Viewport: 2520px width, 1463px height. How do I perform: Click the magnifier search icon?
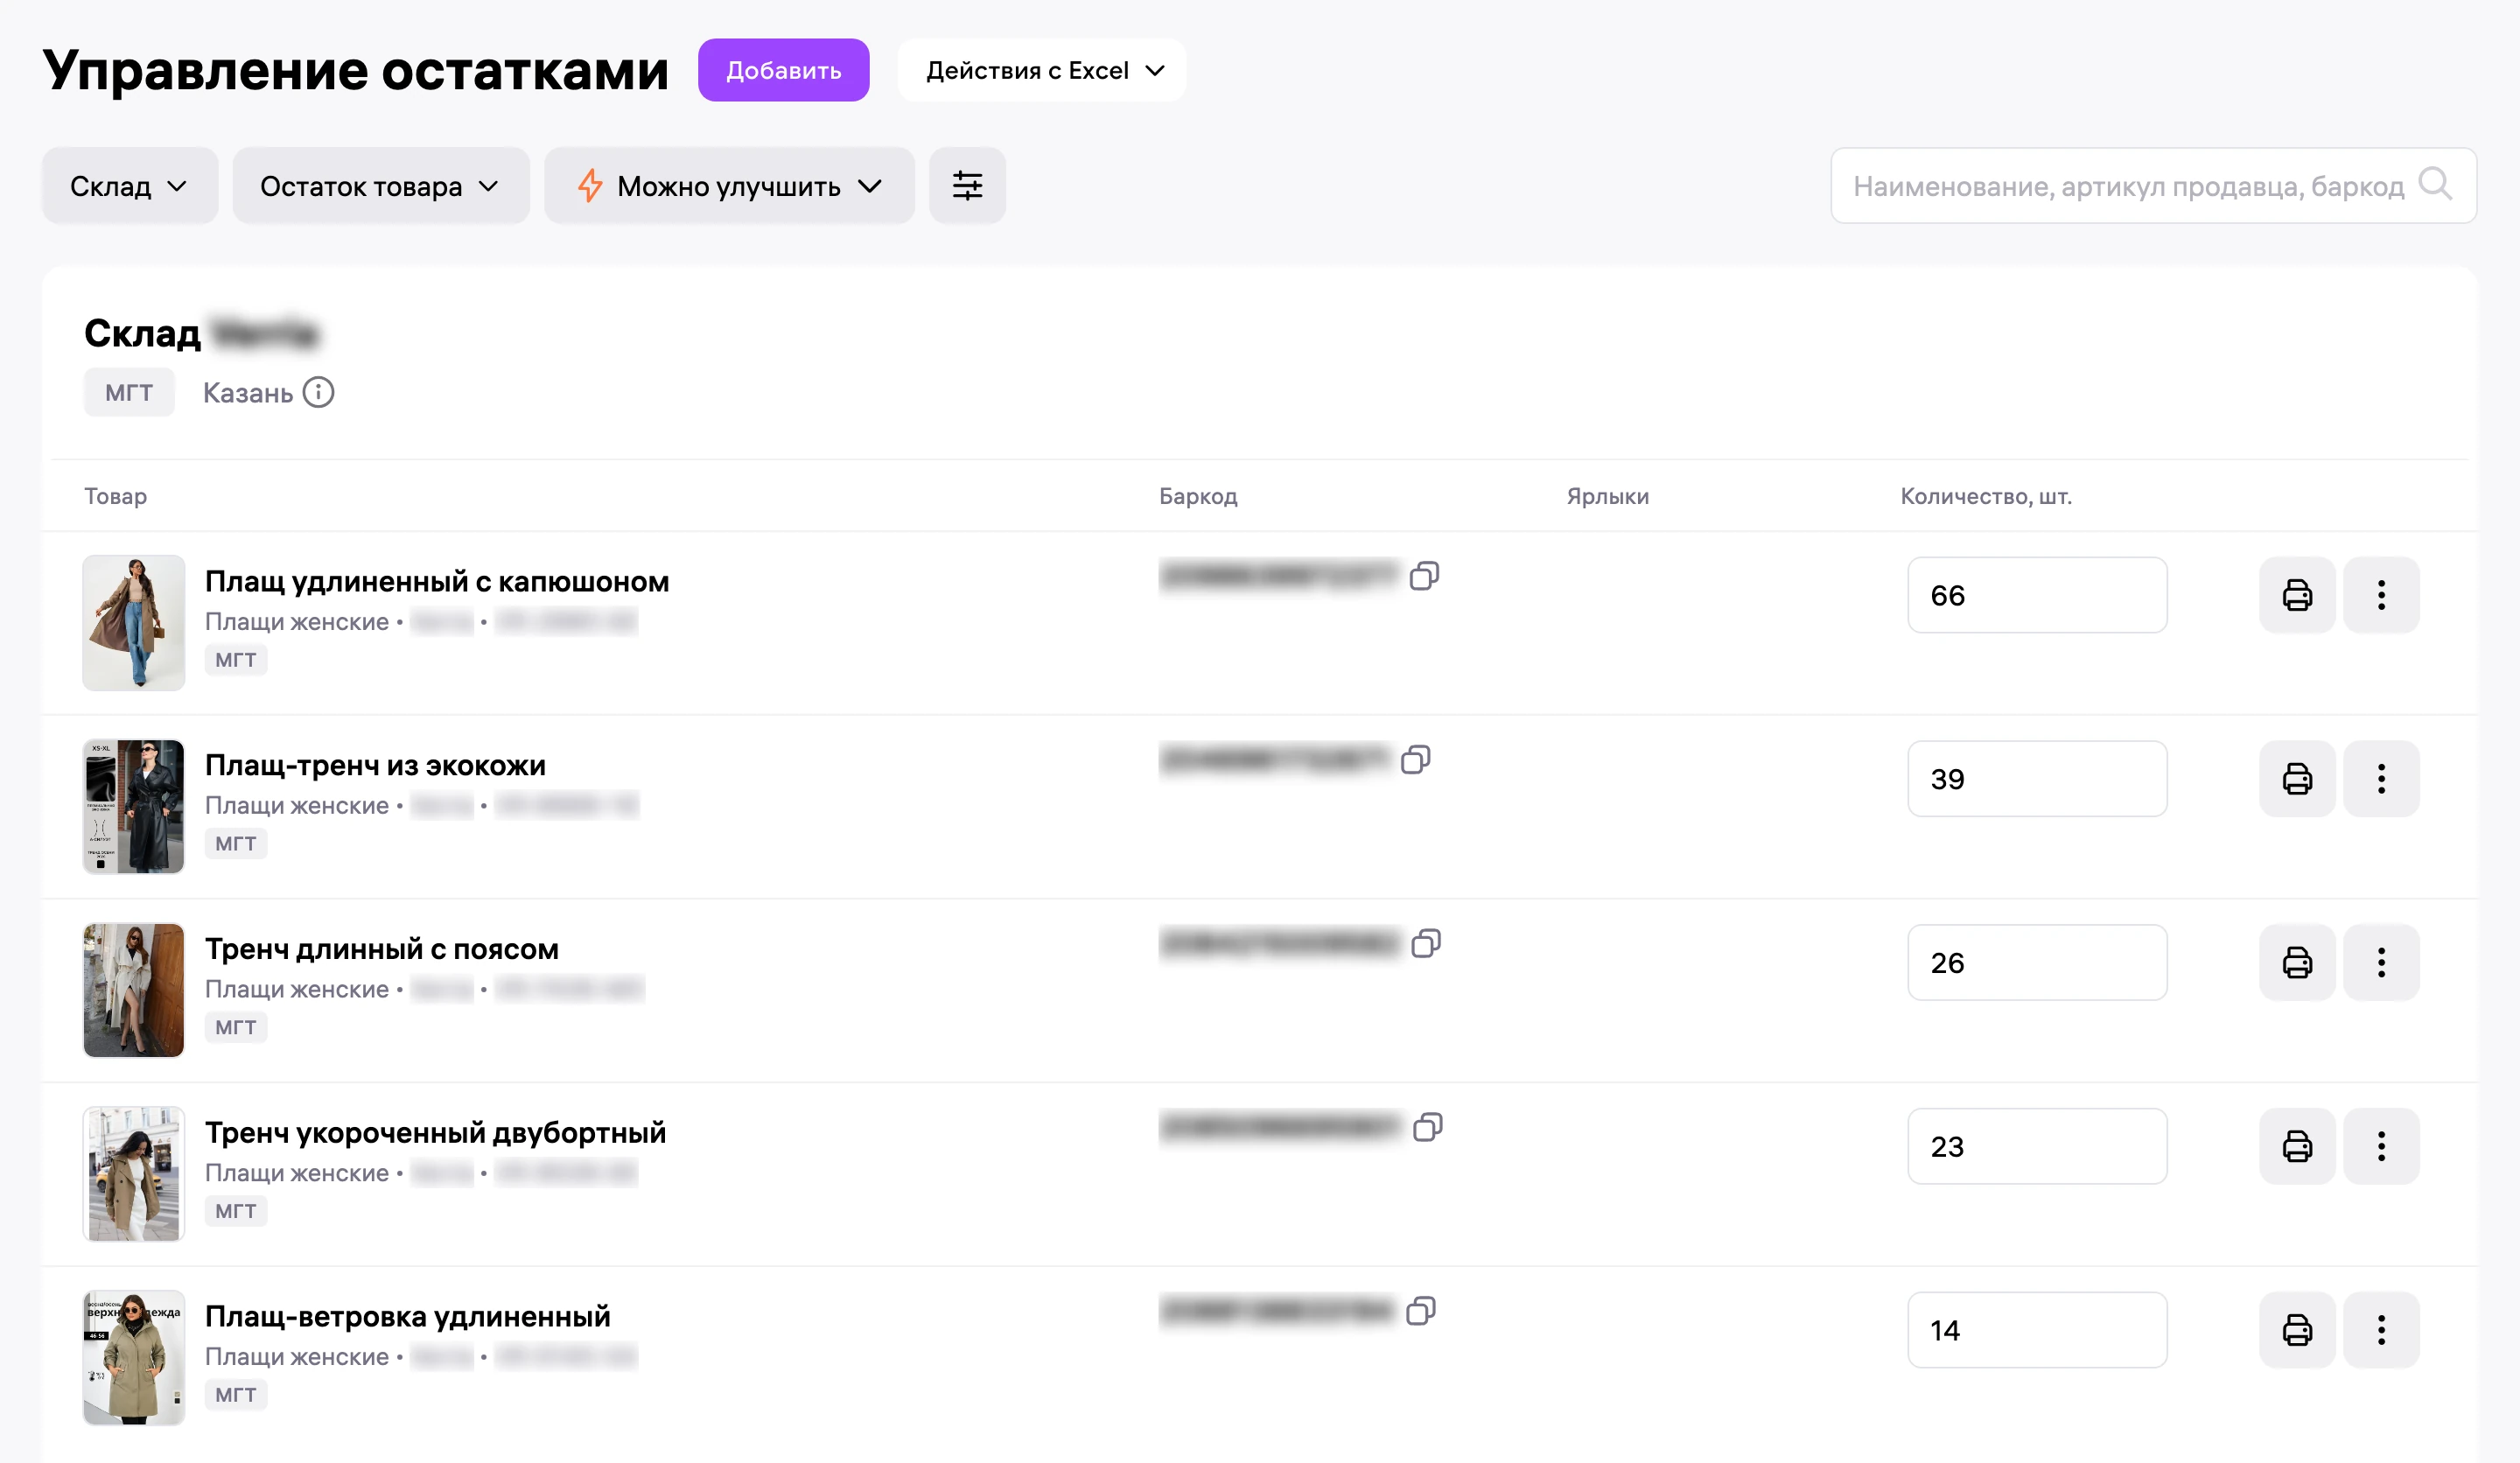pyautogui.click(x=2434, y=184)
